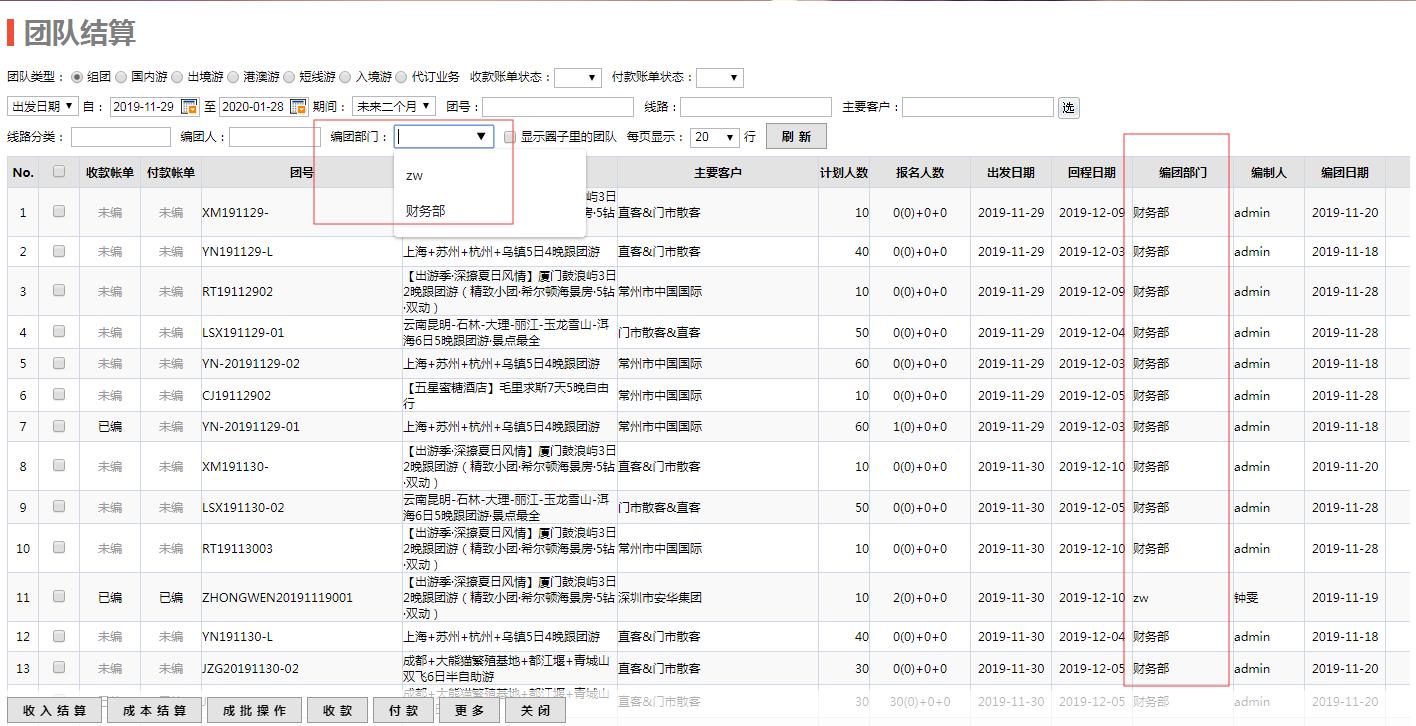Open the 期间 未来二个月 dropdown

point(394,106)
